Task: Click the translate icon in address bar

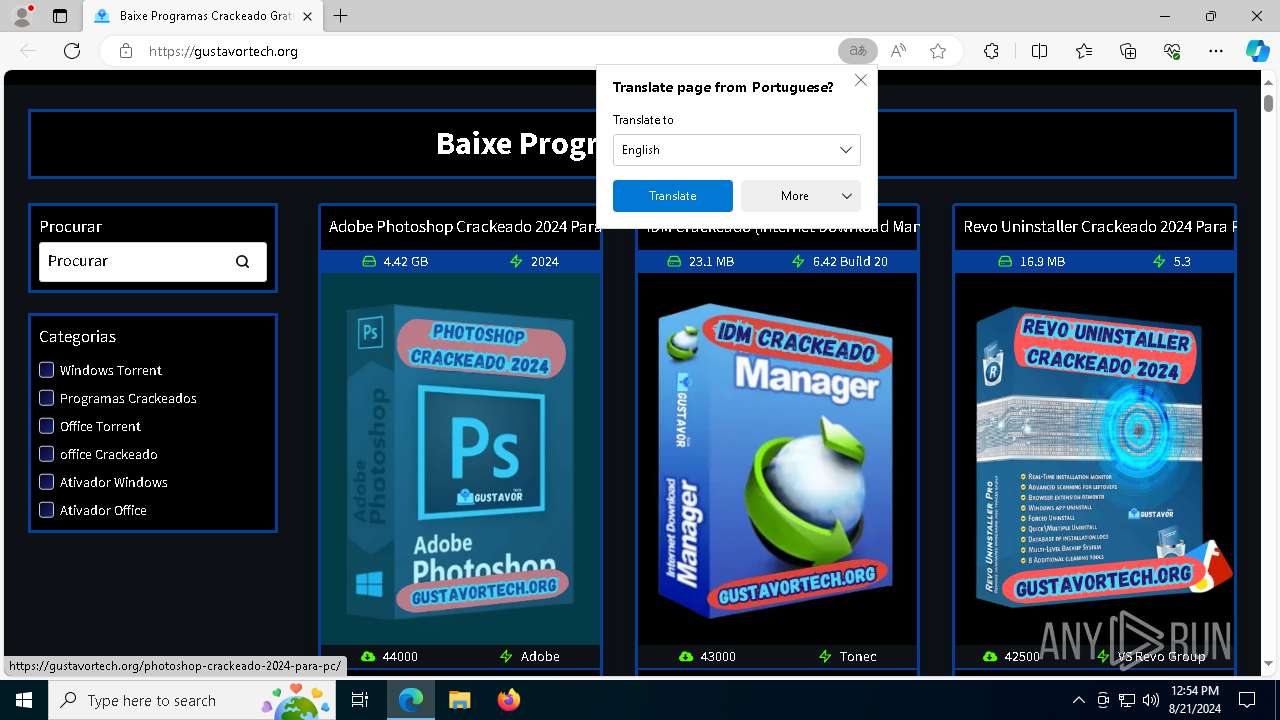Action: click(x=857, y=51)
